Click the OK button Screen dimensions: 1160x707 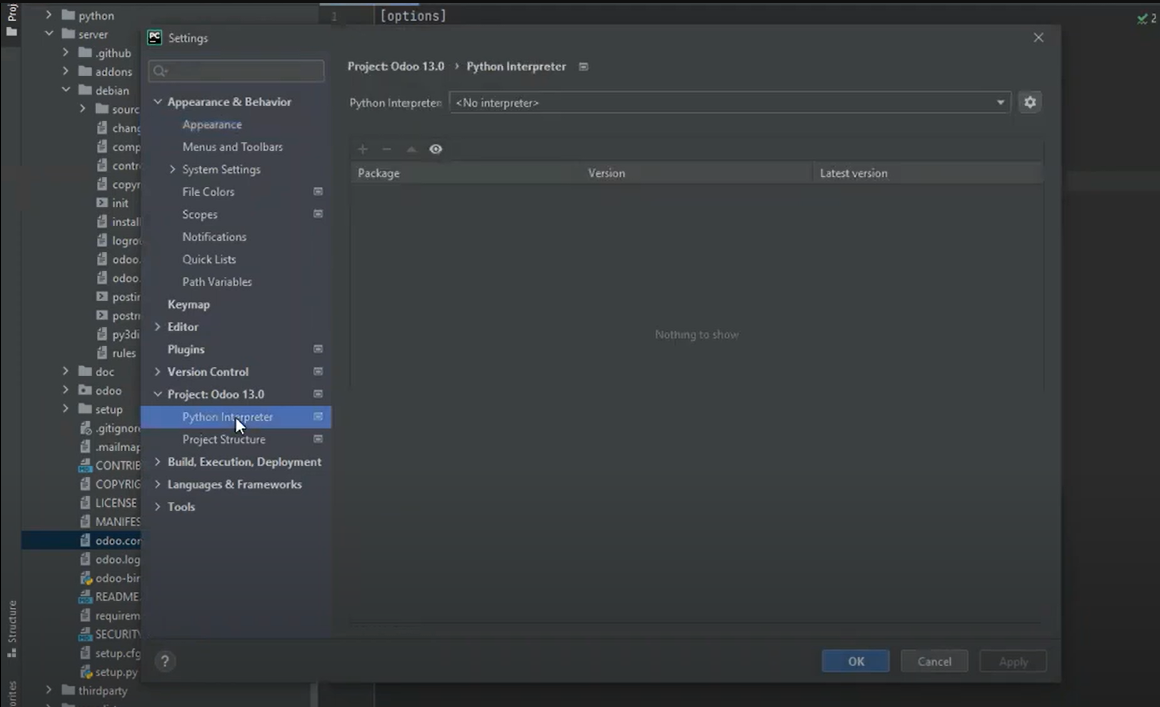(x=855, y=661)
